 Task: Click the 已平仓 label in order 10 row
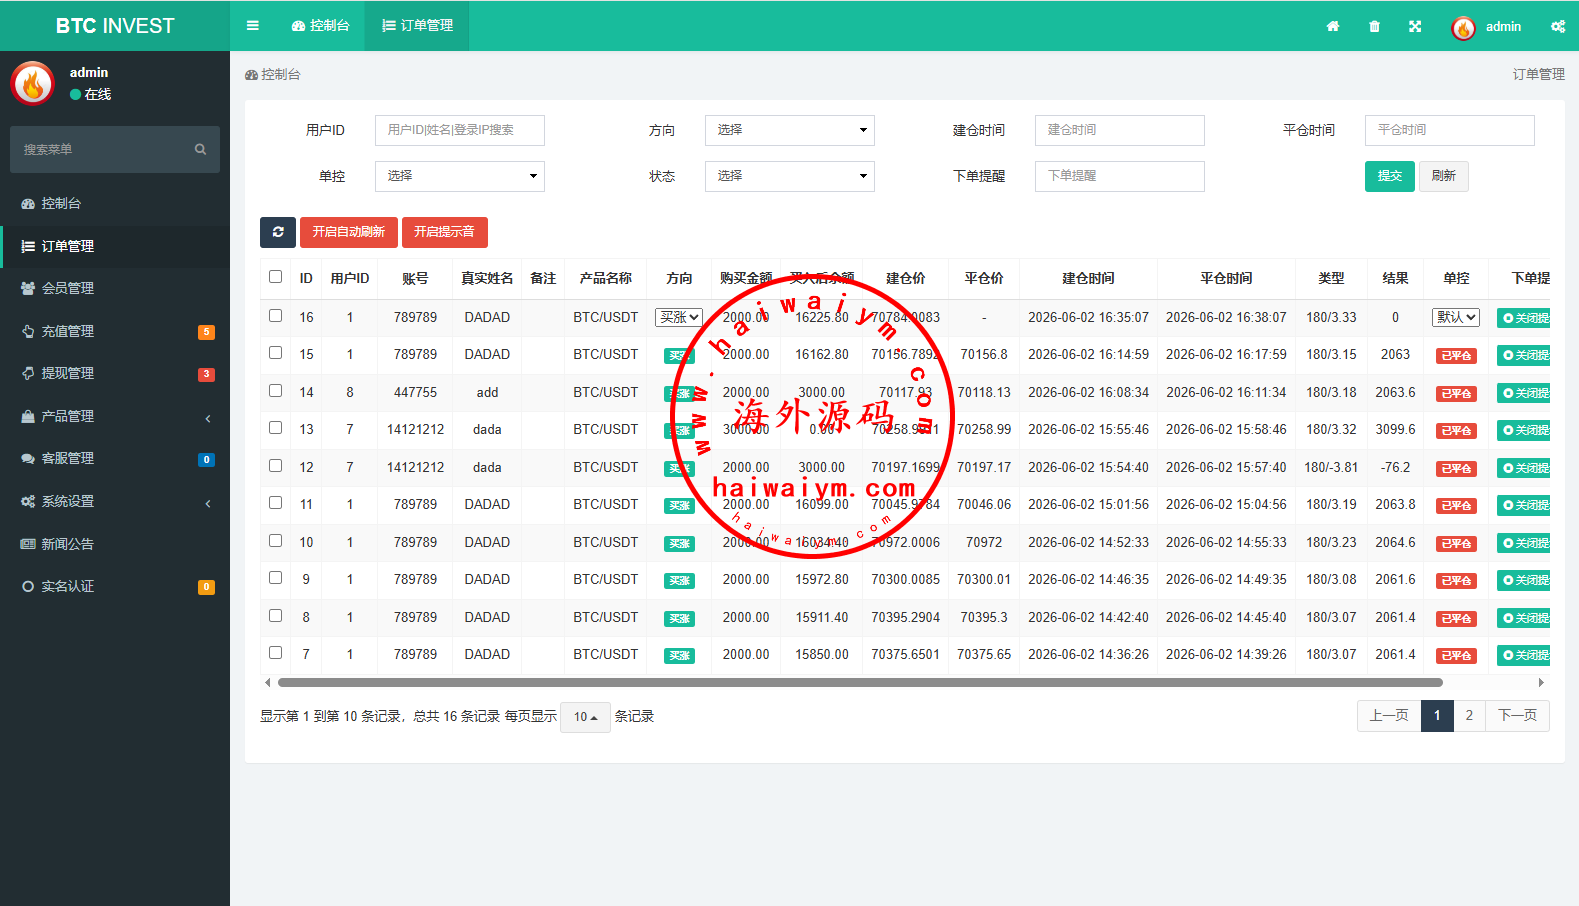tap(1456, 544)
